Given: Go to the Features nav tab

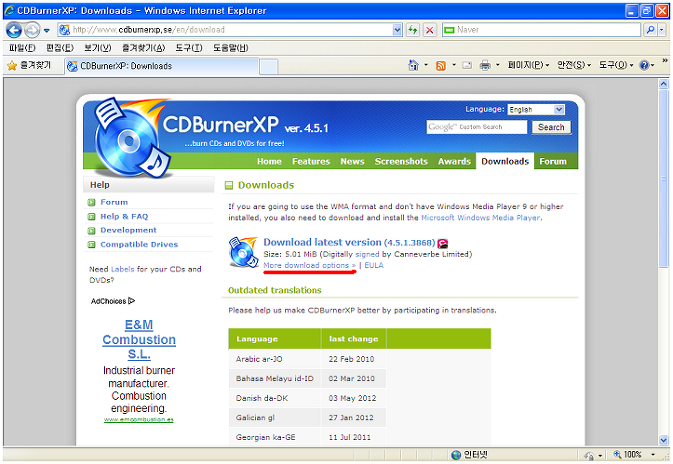Looking at the screenshot, I should pos(311,161).
